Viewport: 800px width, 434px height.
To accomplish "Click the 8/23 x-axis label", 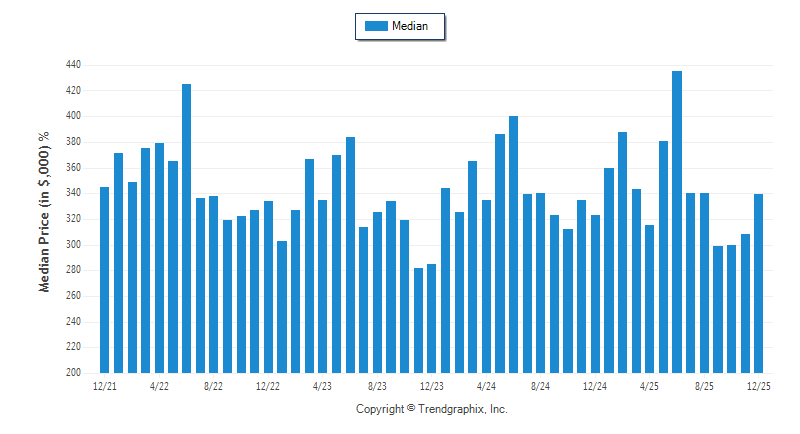I will pyautogui.click(x=377, y=385).
